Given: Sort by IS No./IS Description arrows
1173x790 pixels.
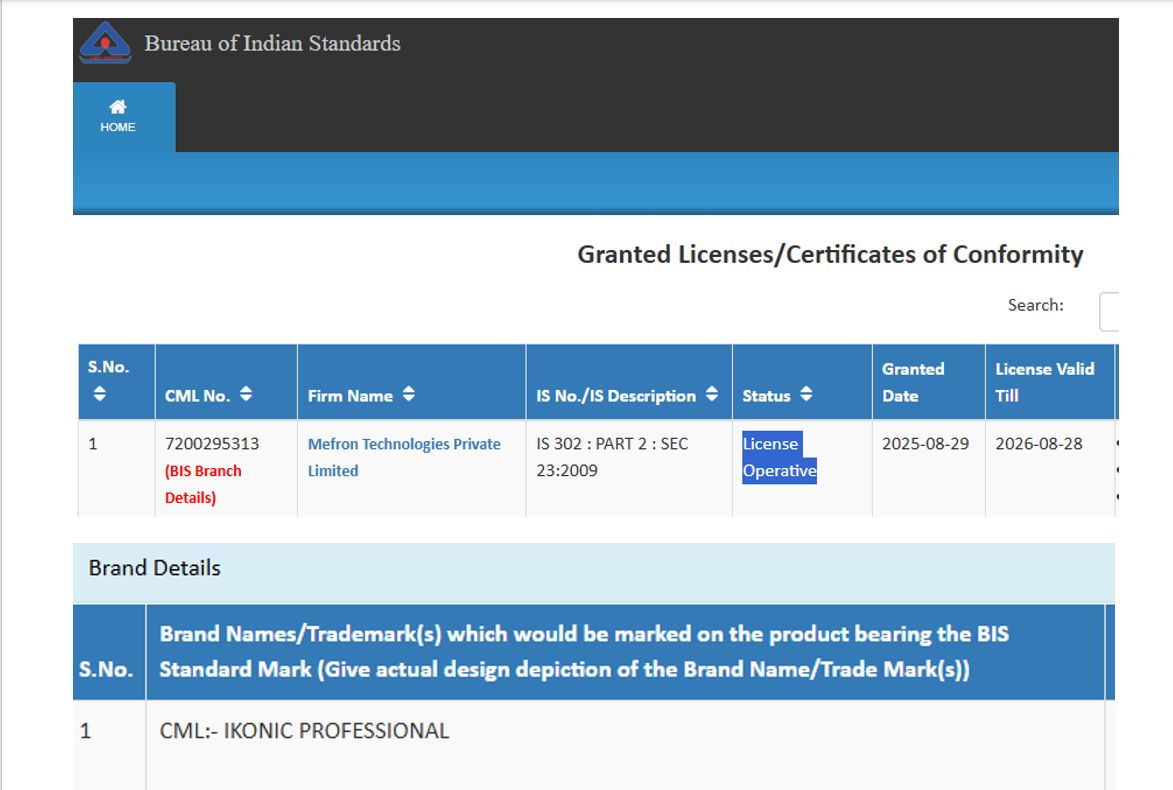Looking at the screenshot, I should 711,395.
